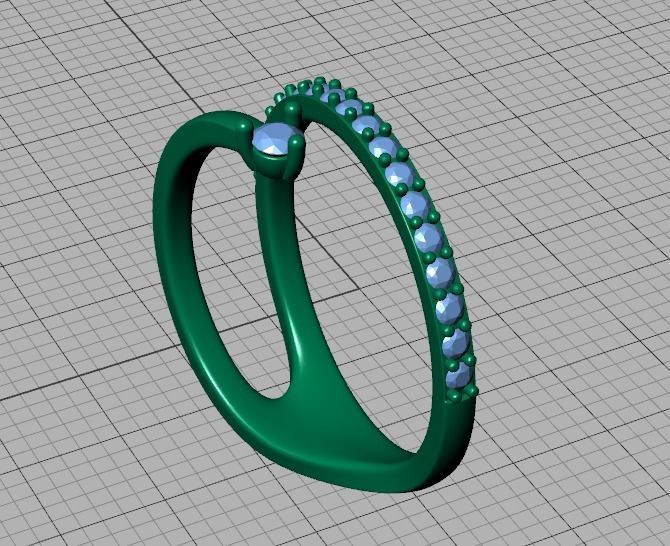Select the large solitaire gemstone in prongs
670x546 pixels.
click(276, 138)
